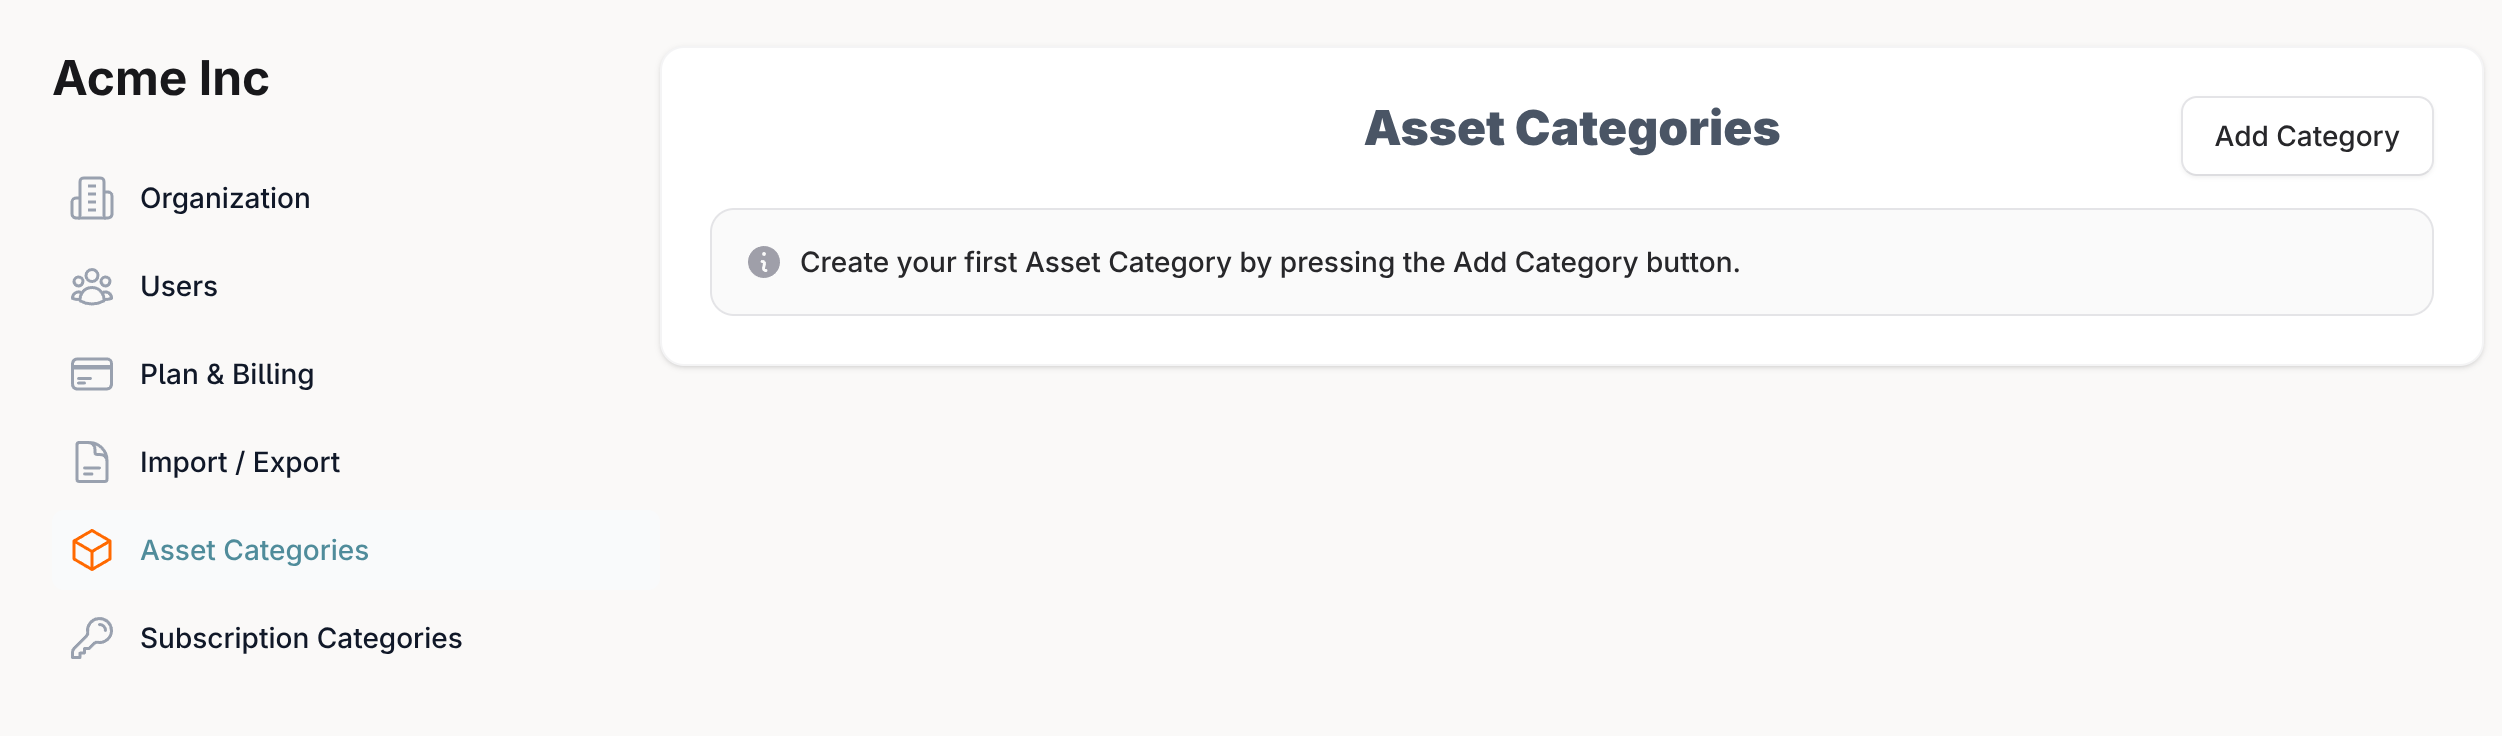Open the Organization settings page

(225, 198)
